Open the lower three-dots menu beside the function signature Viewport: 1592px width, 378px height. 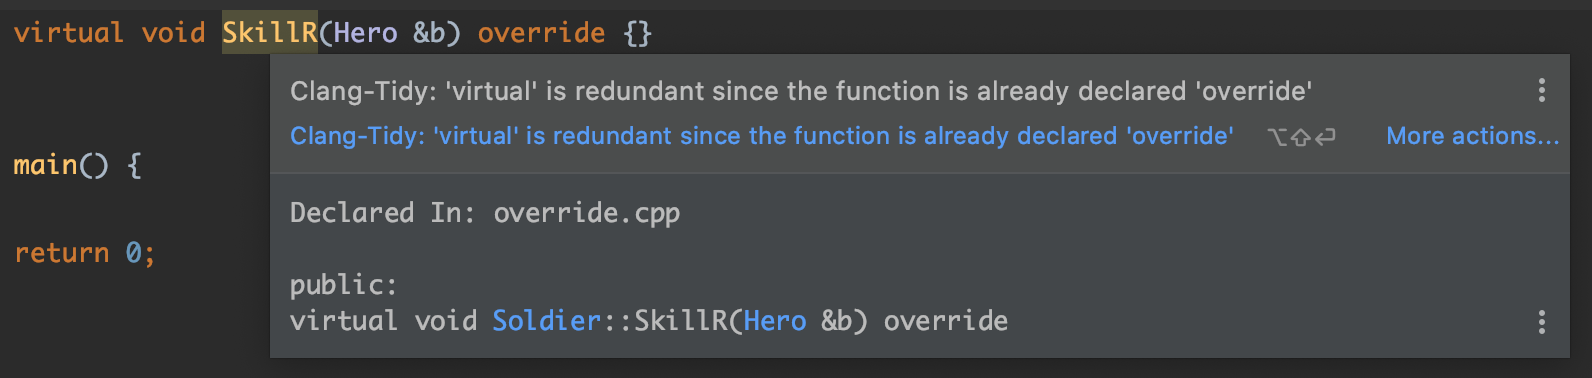1541,321
